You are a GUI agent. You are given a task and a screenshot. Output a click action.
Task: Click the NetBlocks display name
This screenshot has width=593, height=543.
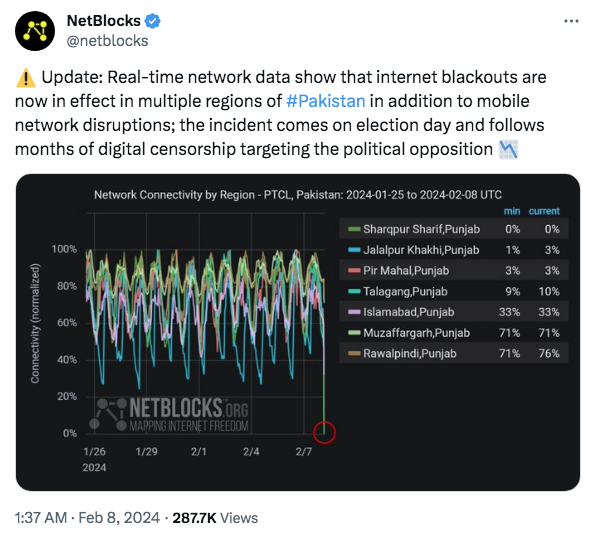click(104, 21)
